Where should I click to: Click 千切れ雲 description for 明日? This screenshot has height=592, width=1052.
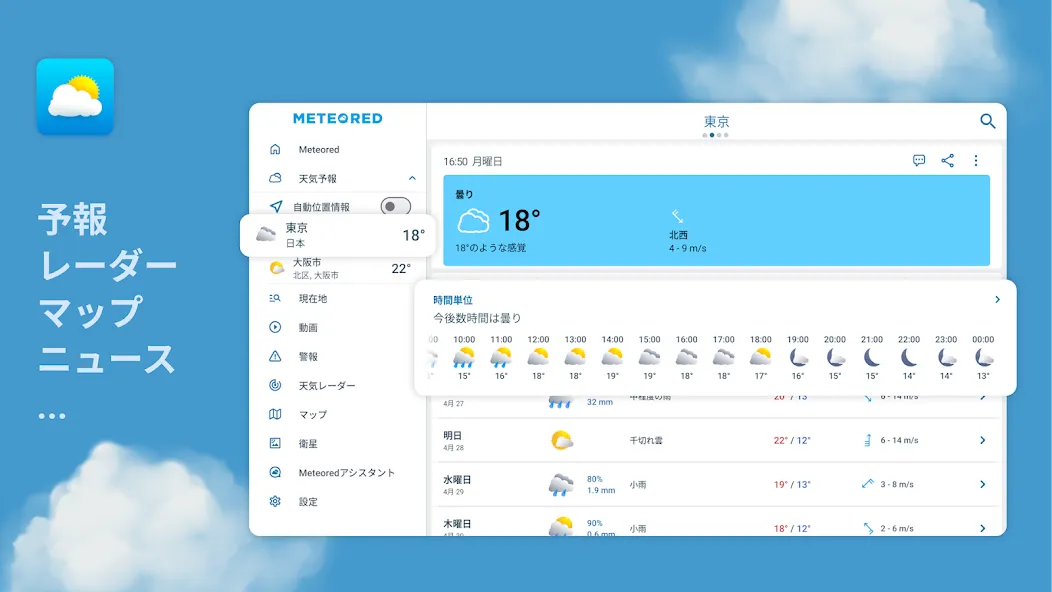pyautogui.click(x=645, y=440)
